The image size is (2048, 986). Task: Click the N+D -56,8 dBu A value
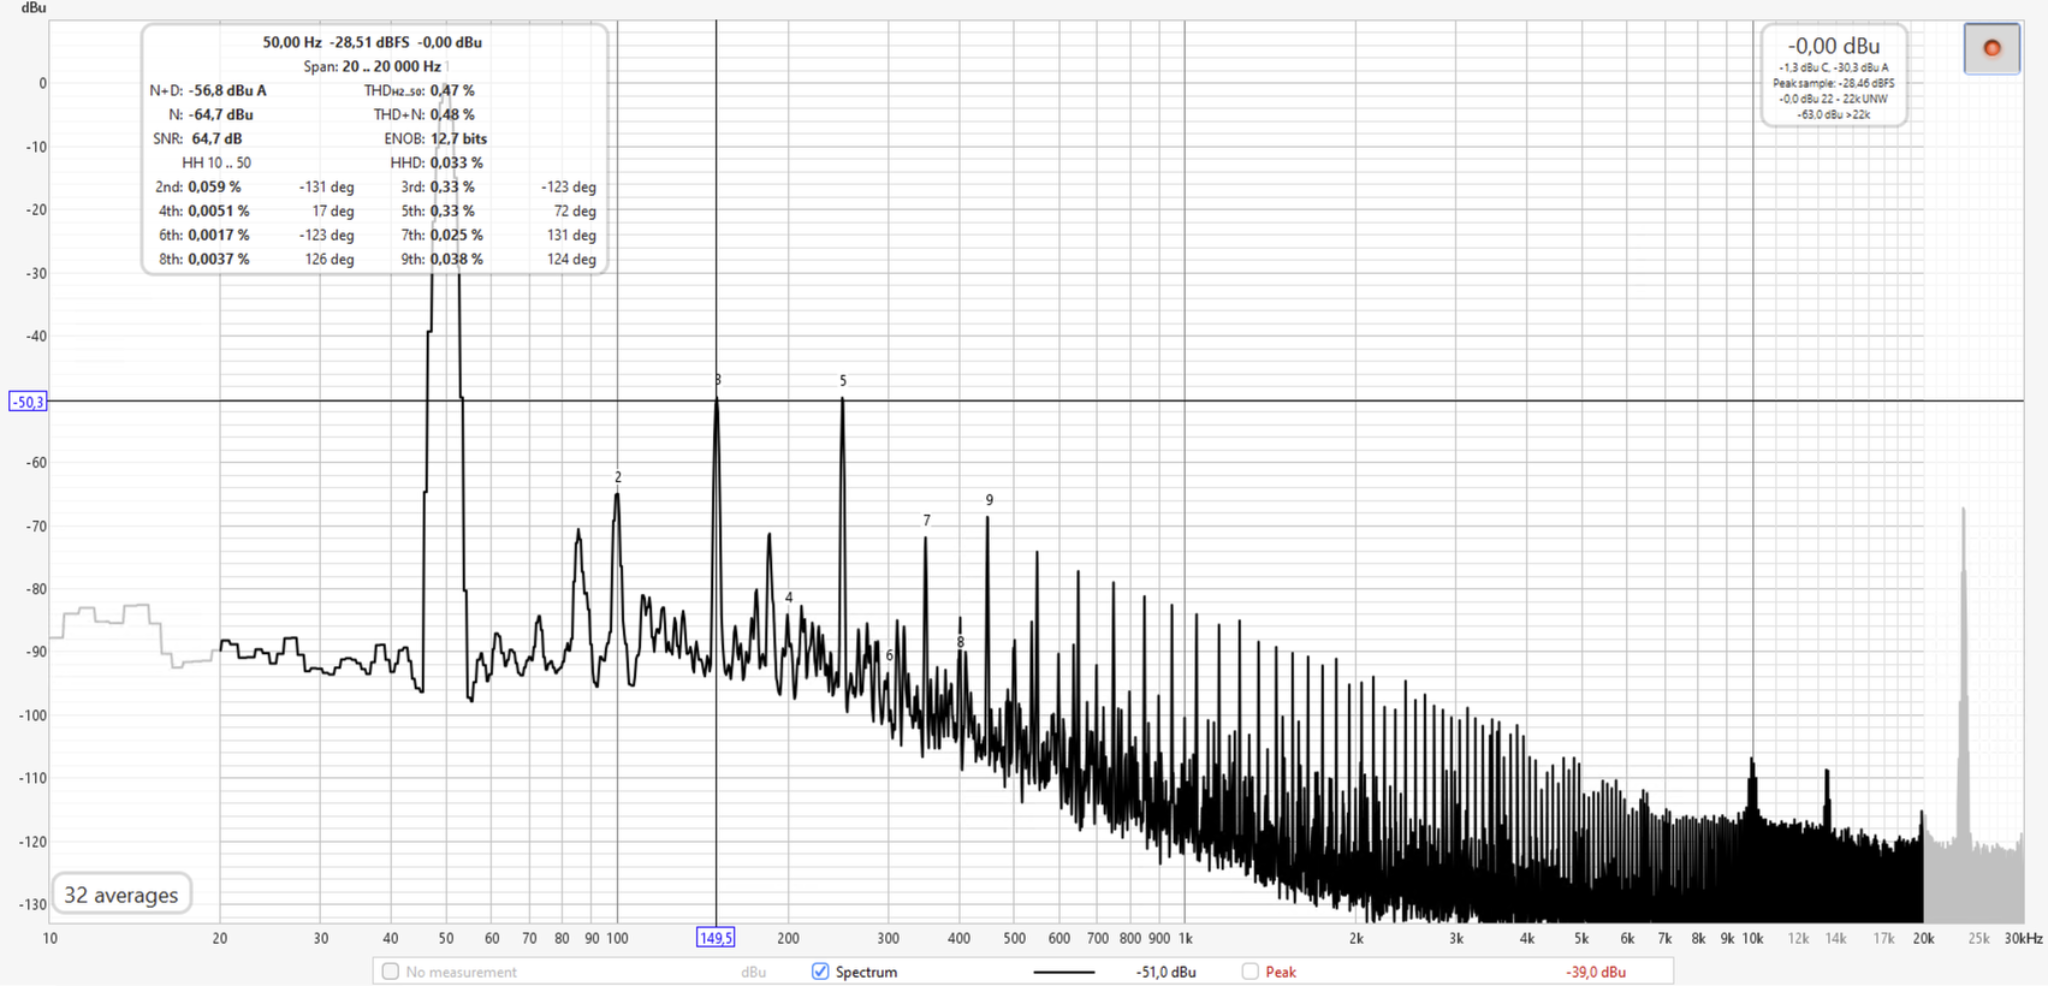pos(227,90)
